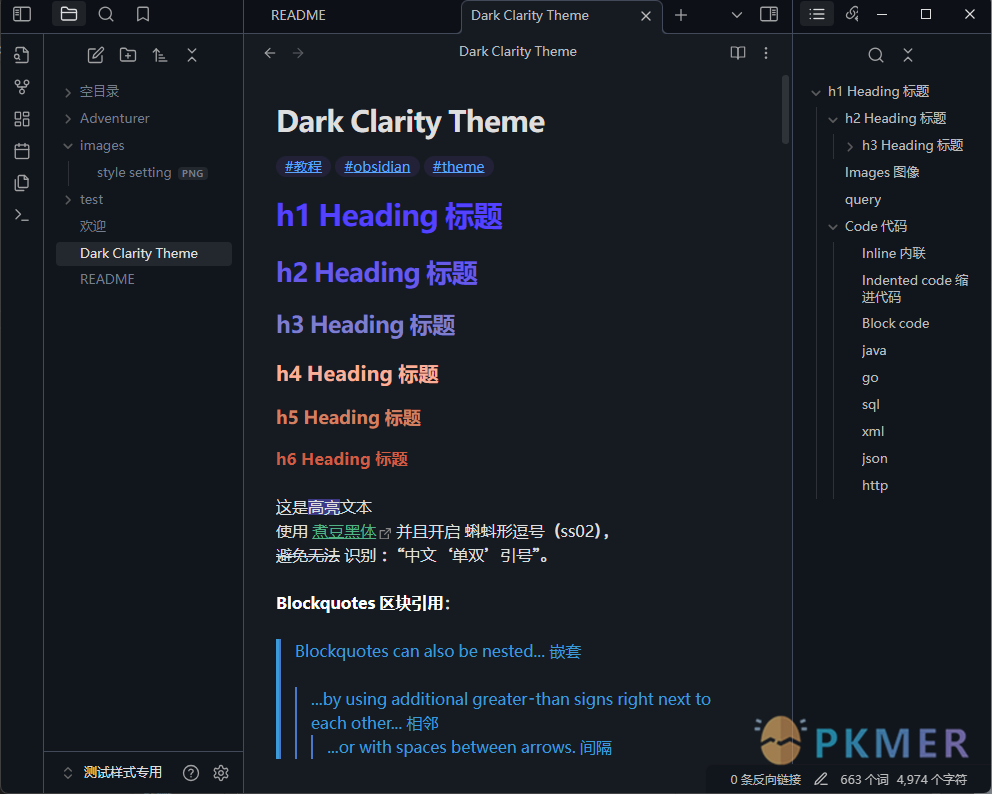Jump to http heading in outline
Image resolution: width=992 pixels, height=794 pixels.
[x=875, y=485]
